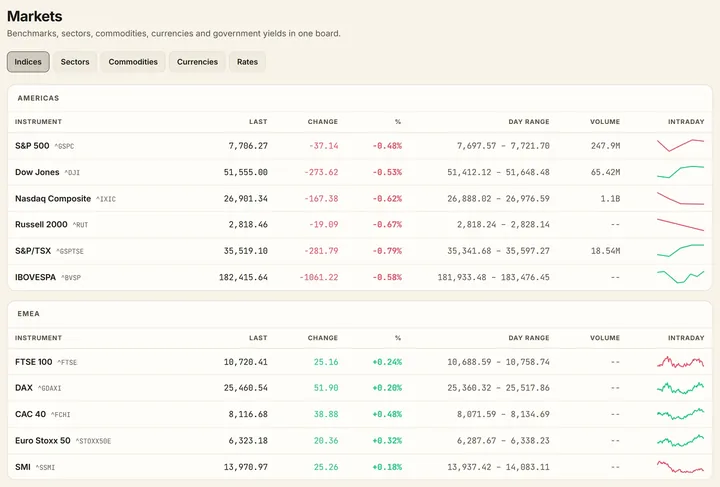Open the DAX instrument
The height and width of the screenshot is (487, 720).
coord(24,388)
